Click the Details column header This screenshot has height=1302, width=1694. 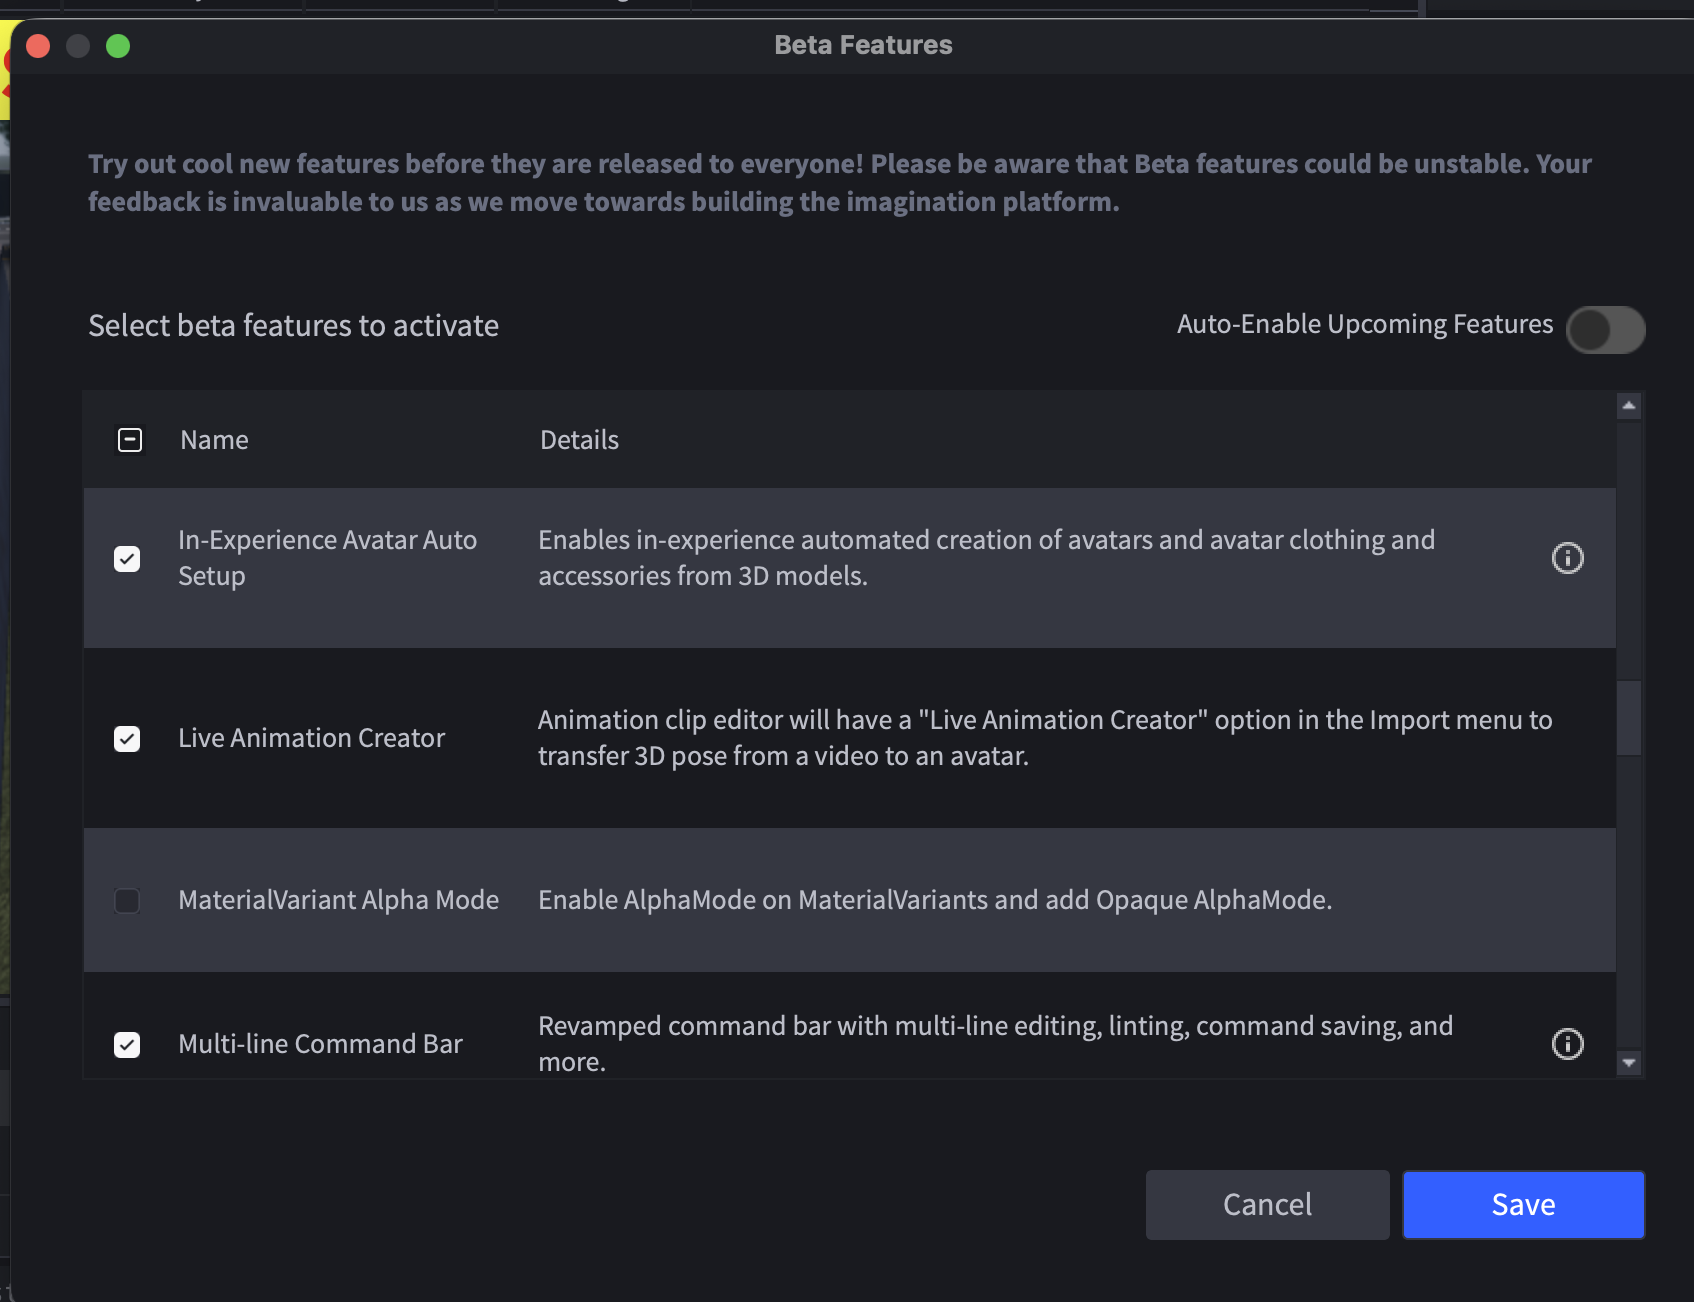tap(579, 440)
